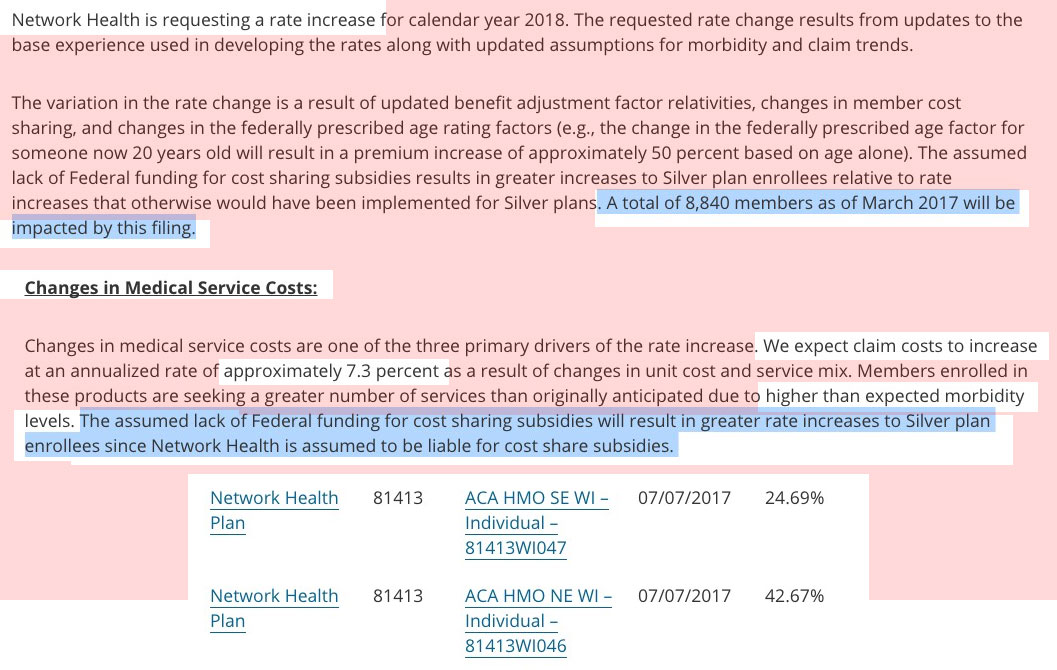
Task: Open the ACA HMO NE WI 81413WI046 link
Action: [x=538, y=620]
